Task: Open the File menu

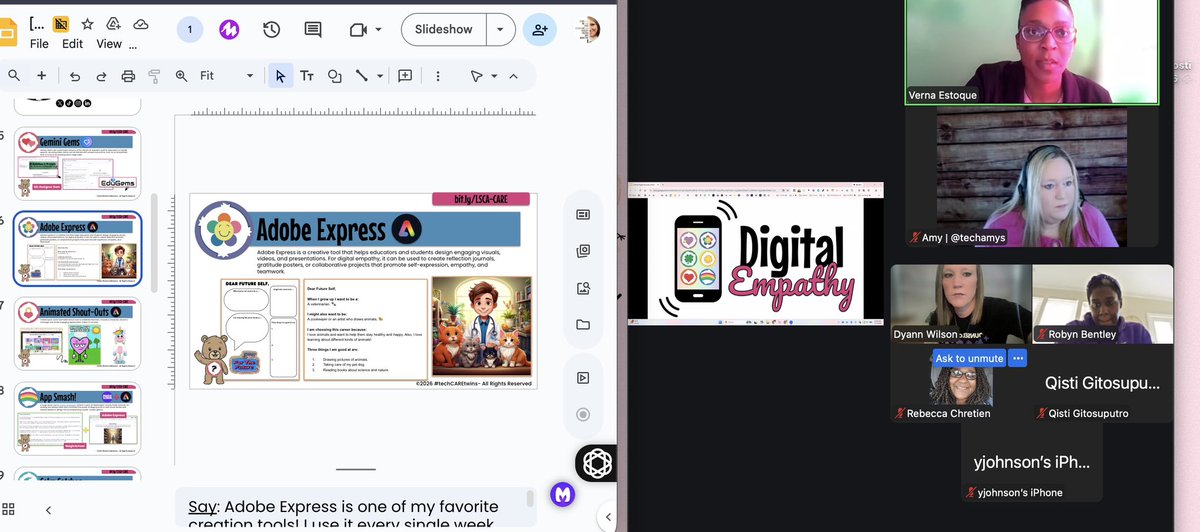Action: point(39,44)
